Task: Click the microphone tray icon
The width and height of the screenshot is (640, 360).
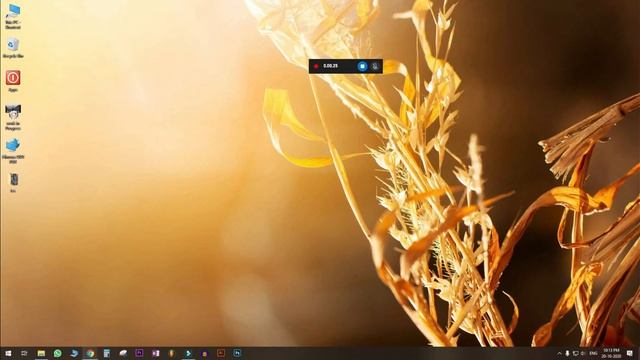Action: click(567, 353)
